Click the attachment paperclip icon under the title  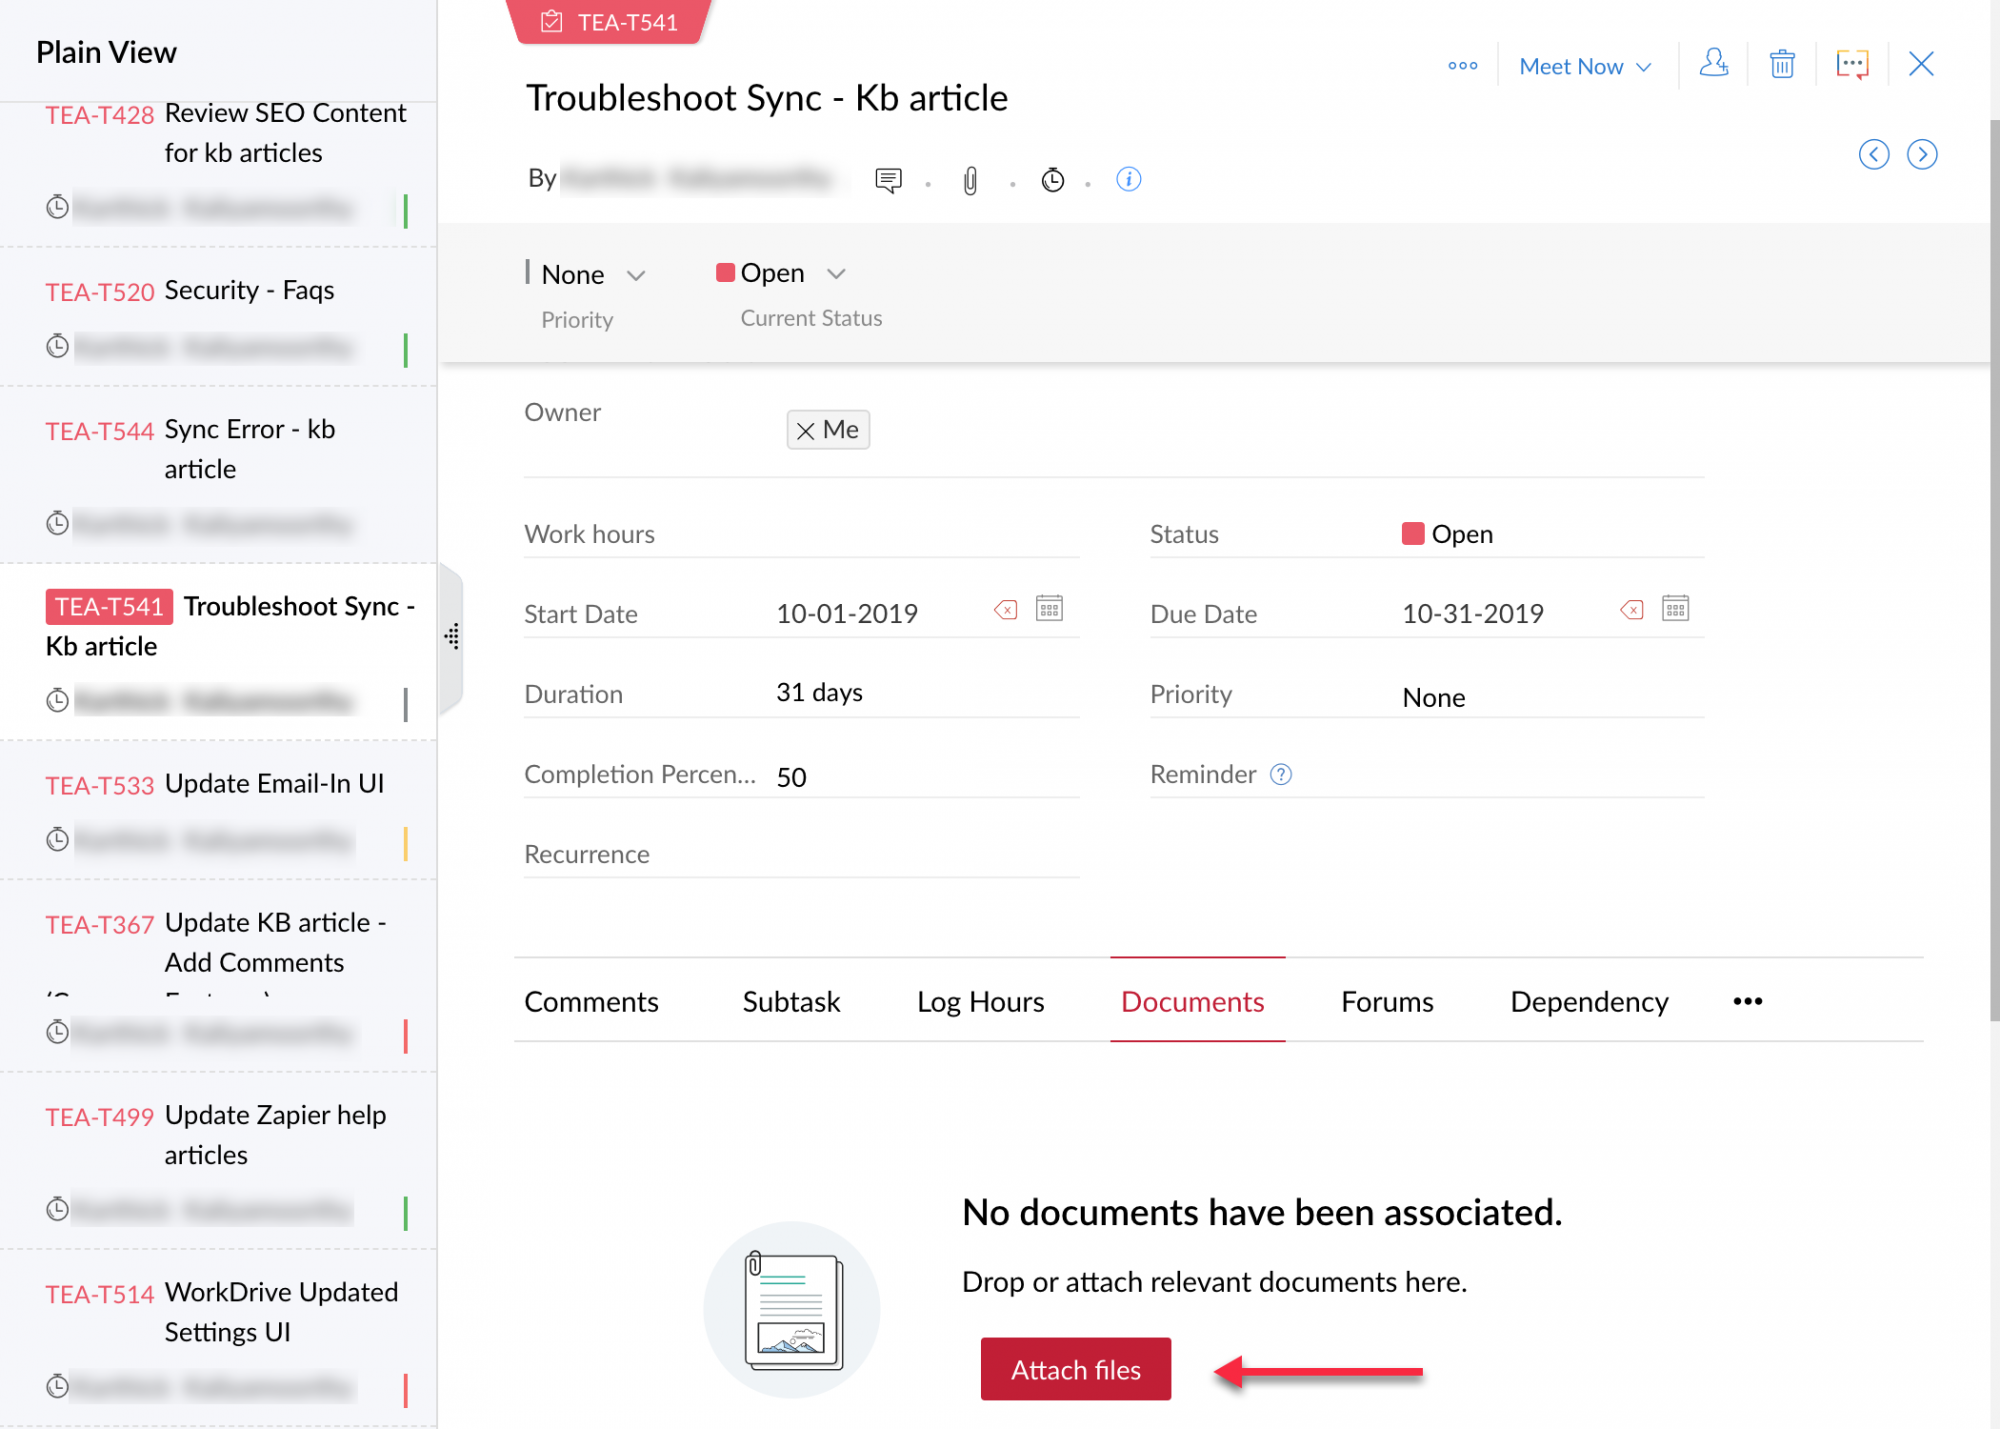point(969,180)
